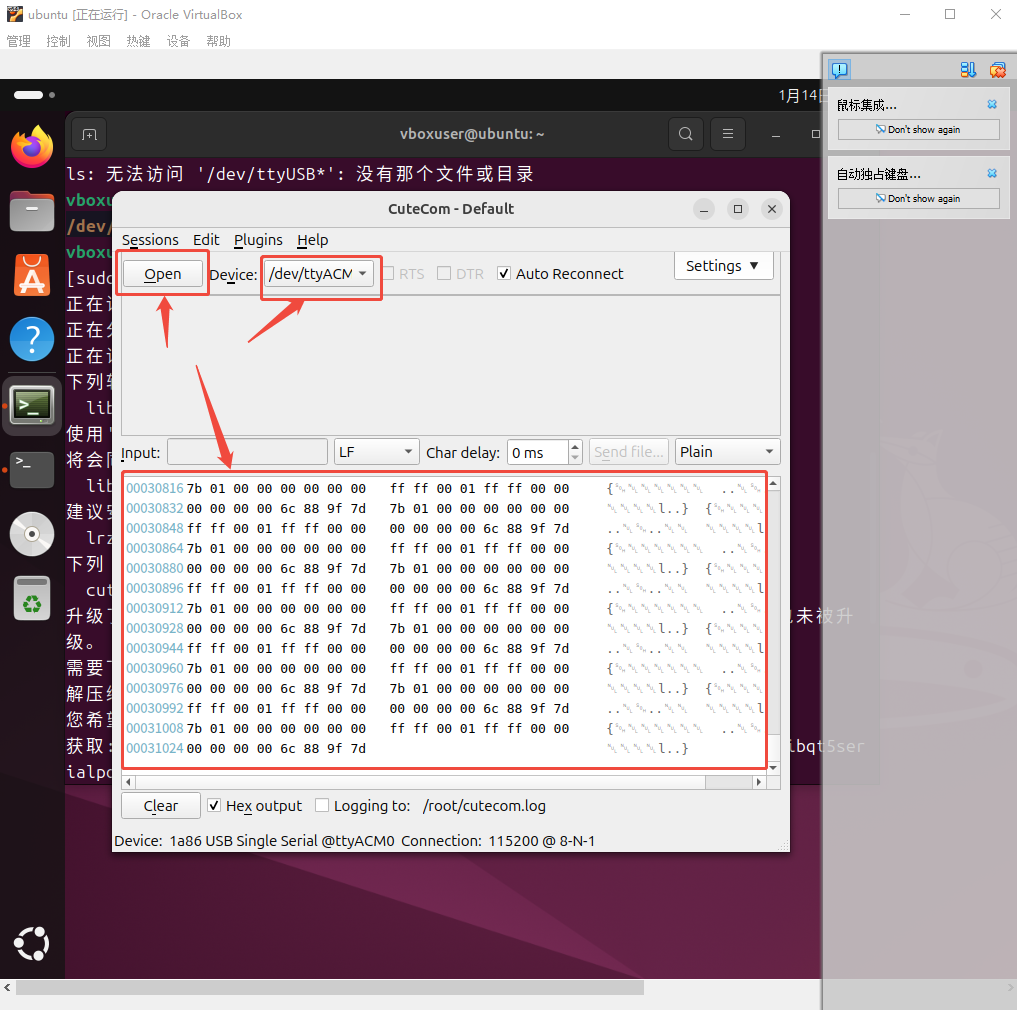The image size is (1017, 1010).
Task: Show applications via Ubuntu logo
Action: pos(32,943)
